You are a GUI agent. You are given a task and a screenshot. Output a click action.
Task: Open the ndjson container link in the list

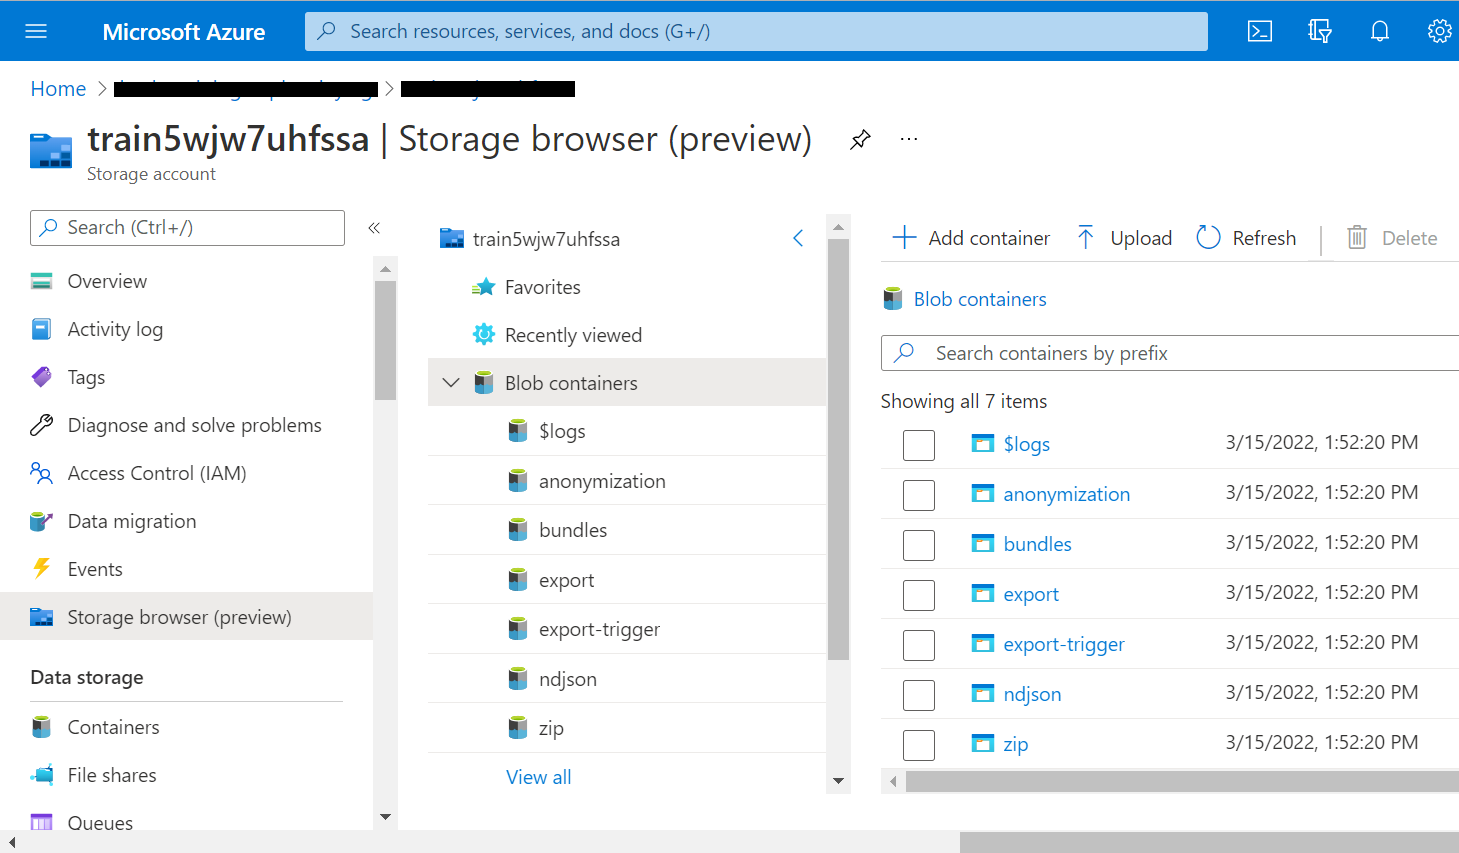point(1032,694)
